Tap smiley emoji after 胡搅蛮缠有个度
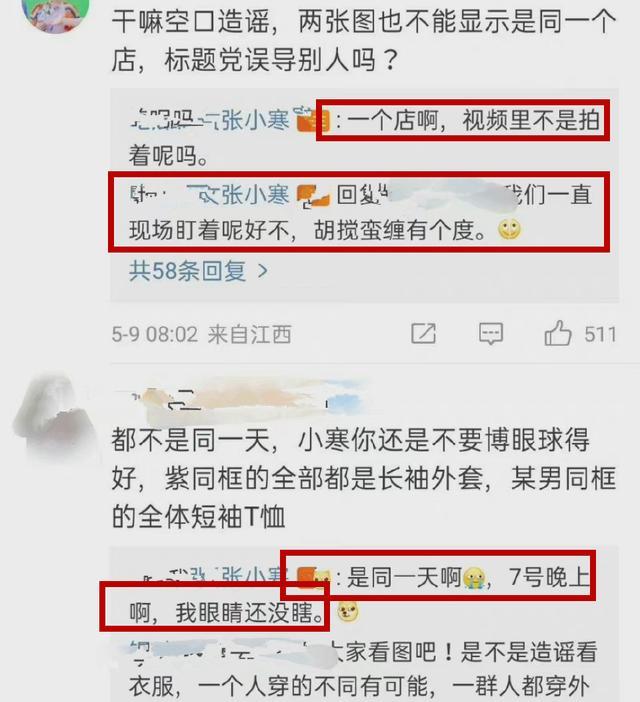This screenshot has height=702, width=640. pyautogui.click(x=509, y=230)
